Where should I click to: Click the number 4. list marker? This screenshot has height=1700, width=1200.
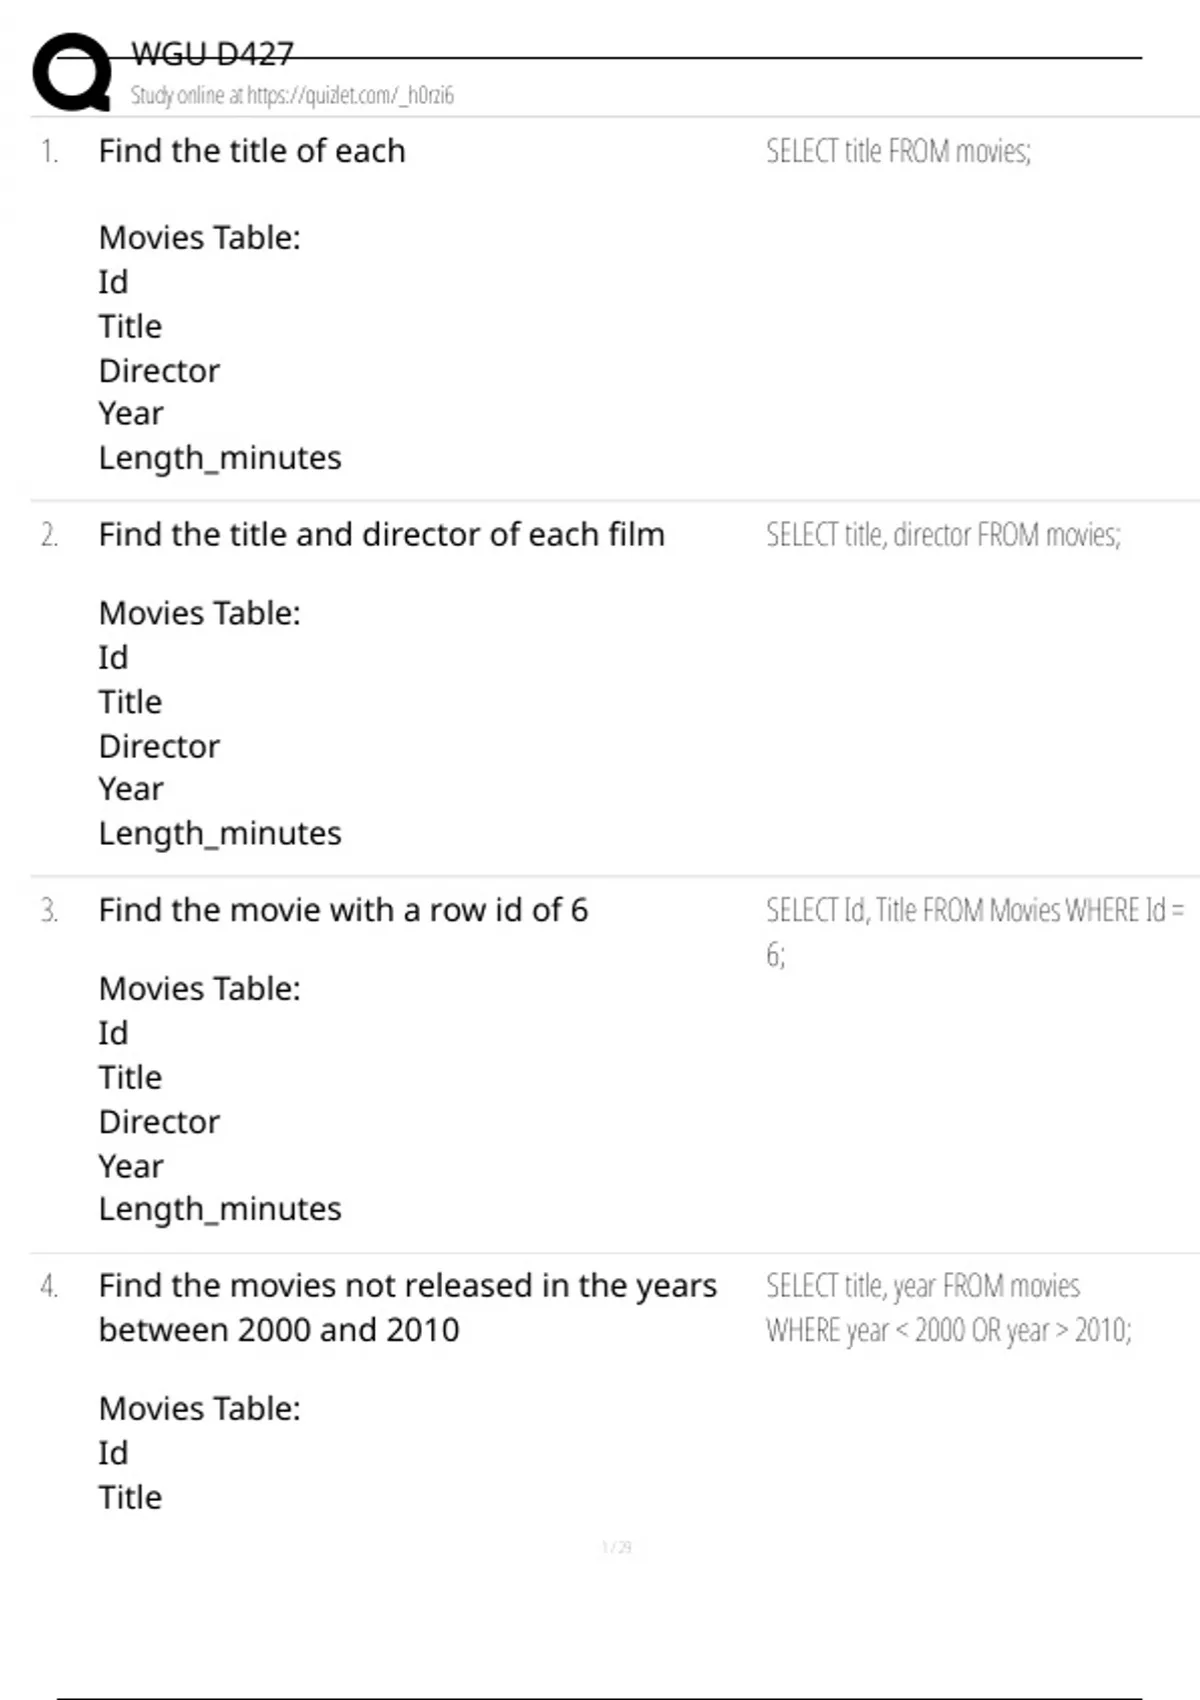[49, 1286]
